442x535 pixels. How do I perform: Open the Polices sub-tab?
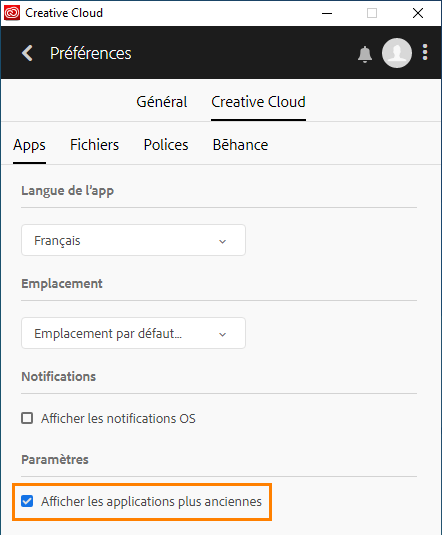(166, 145)
